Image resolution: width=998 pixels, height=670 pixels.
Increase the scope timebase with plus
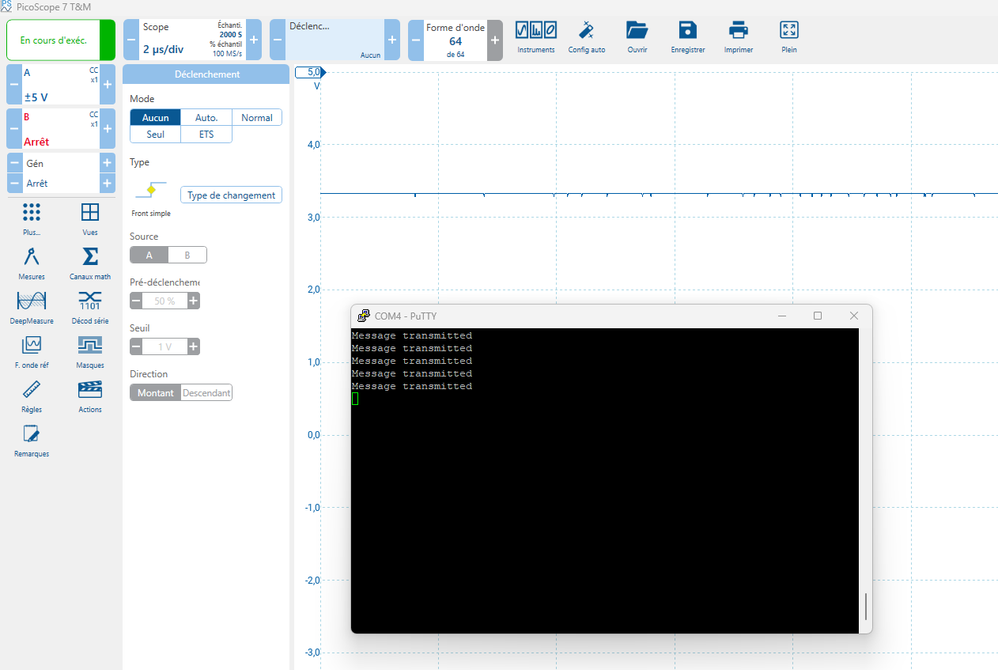pos(254,40)
